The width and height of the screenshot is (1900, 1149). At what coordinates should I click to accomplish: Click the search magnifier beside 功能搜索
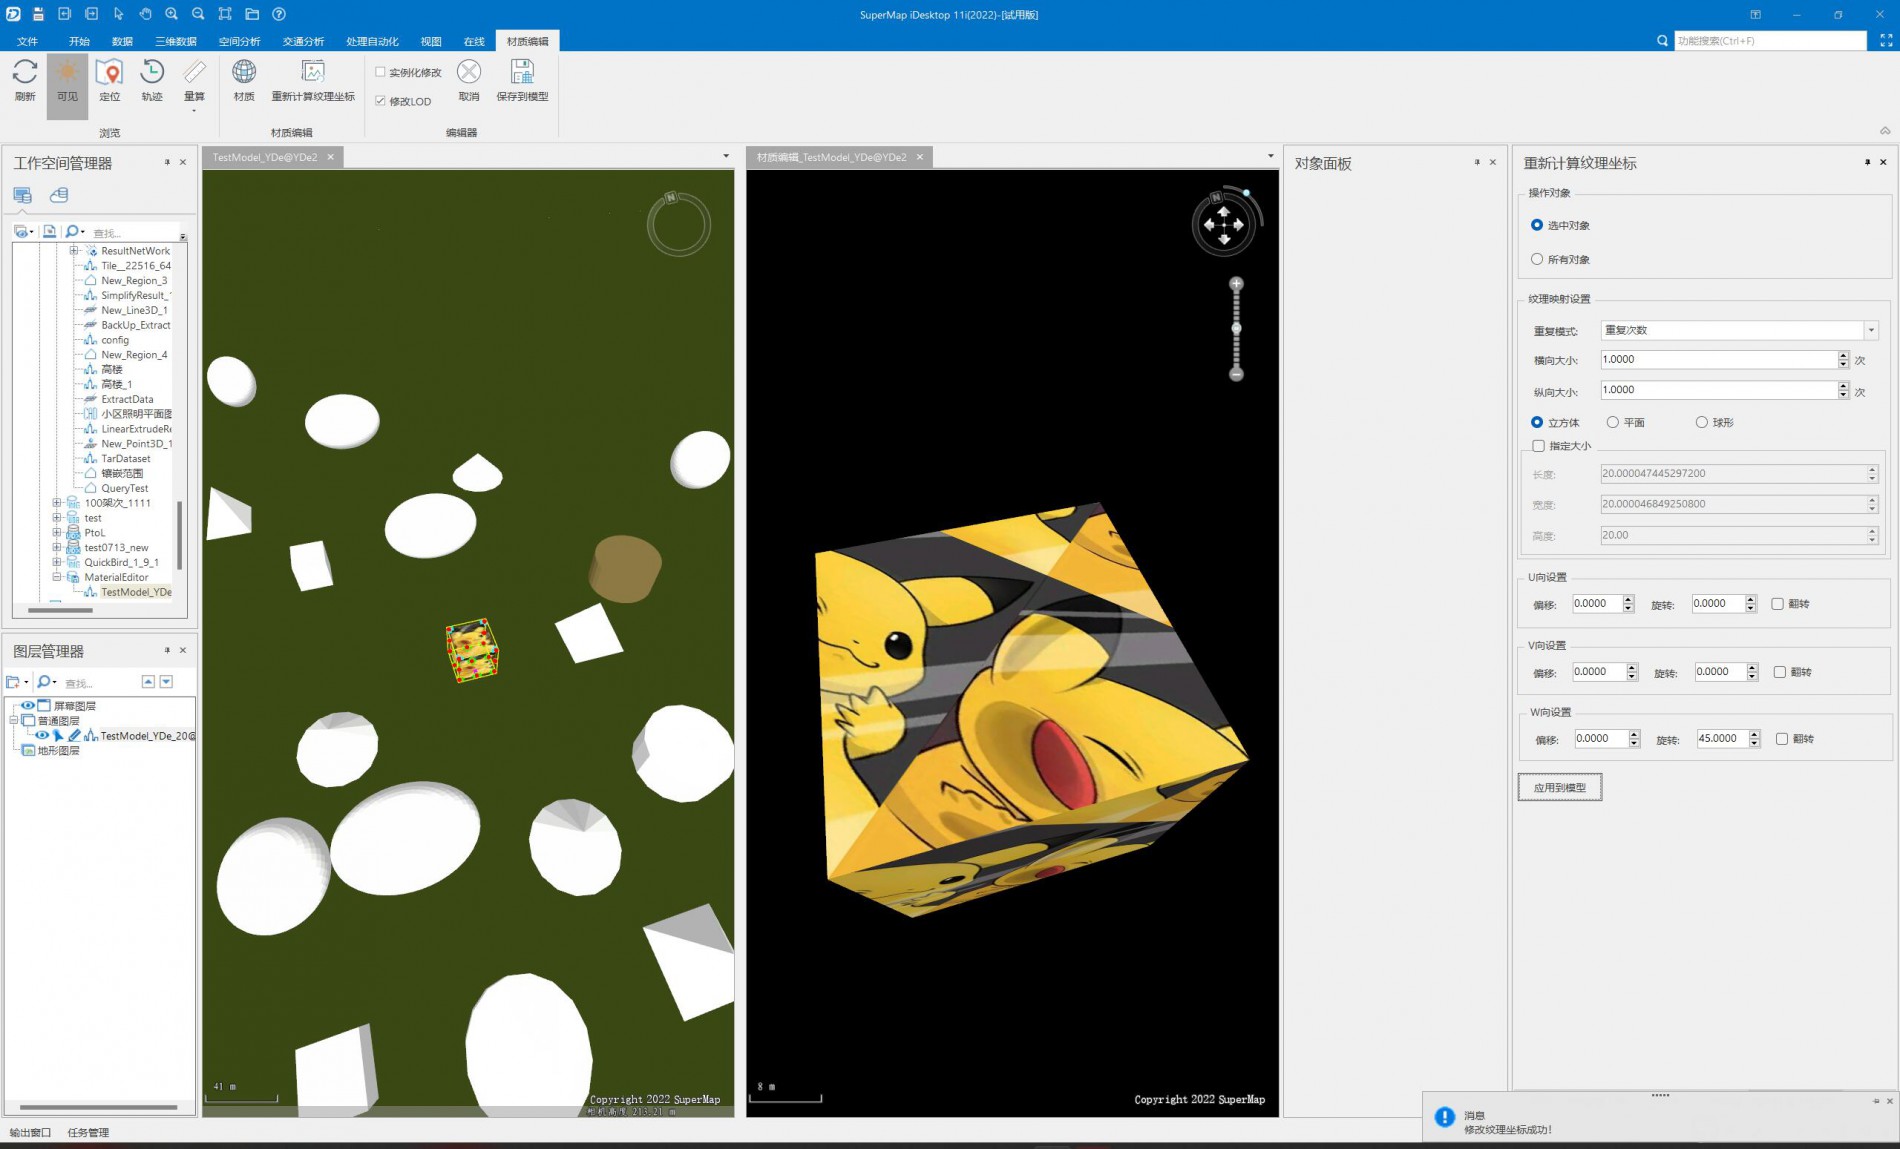point(1662,41)
